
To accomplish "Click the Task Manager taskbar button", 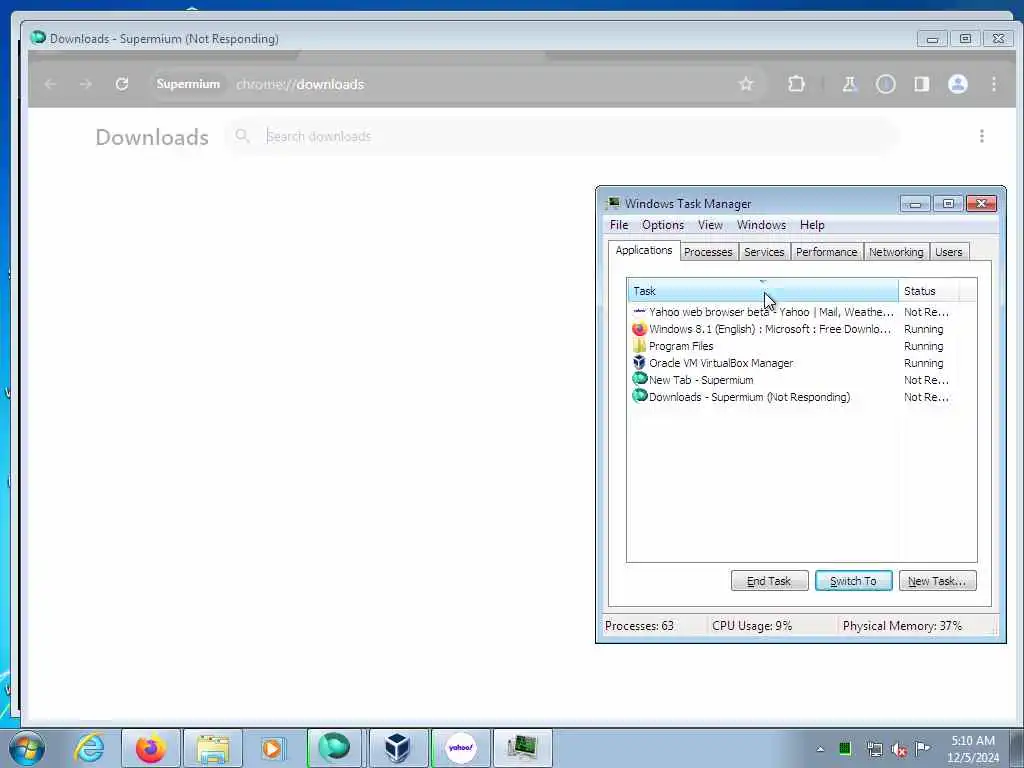I will pos(522,748).
